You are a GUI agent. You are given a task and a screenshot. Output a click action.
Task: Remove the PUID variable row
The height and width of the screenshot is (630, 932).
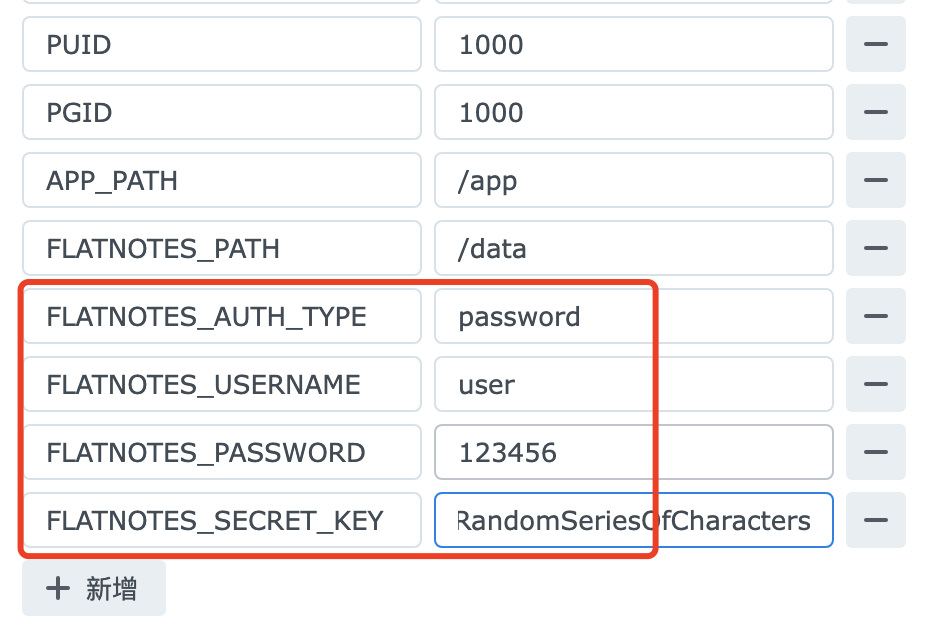875,44
